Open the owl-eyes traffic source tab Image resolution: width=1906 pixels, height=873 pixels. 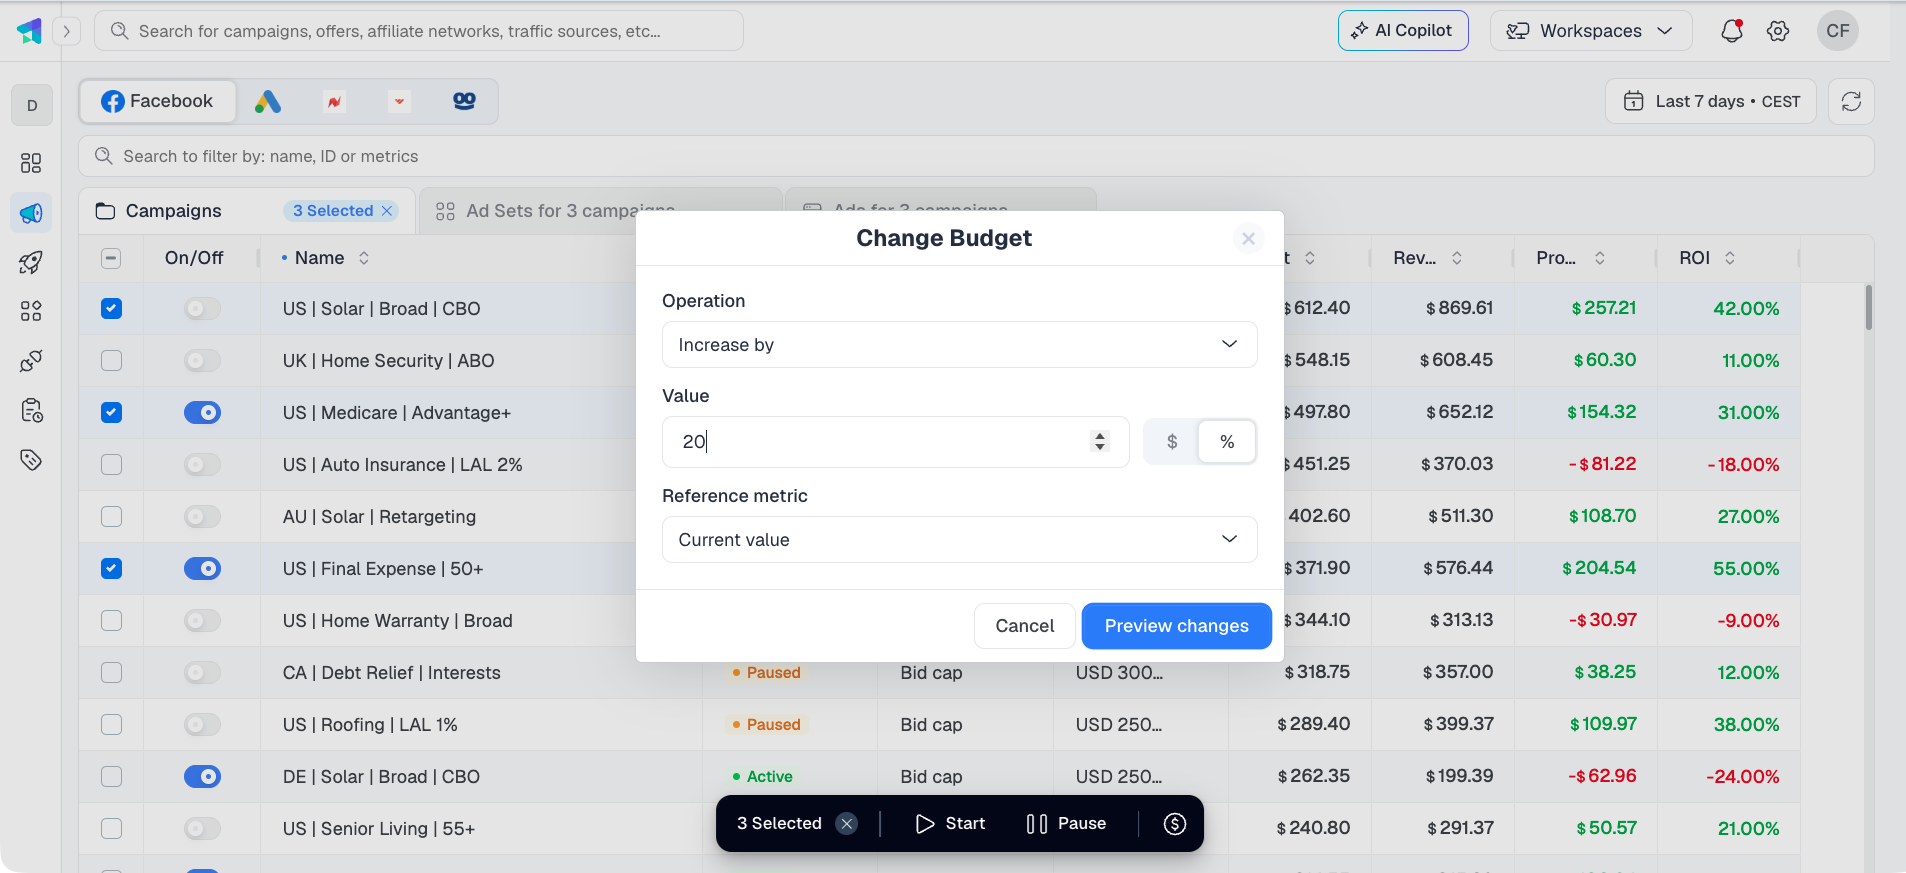[464, 101]
